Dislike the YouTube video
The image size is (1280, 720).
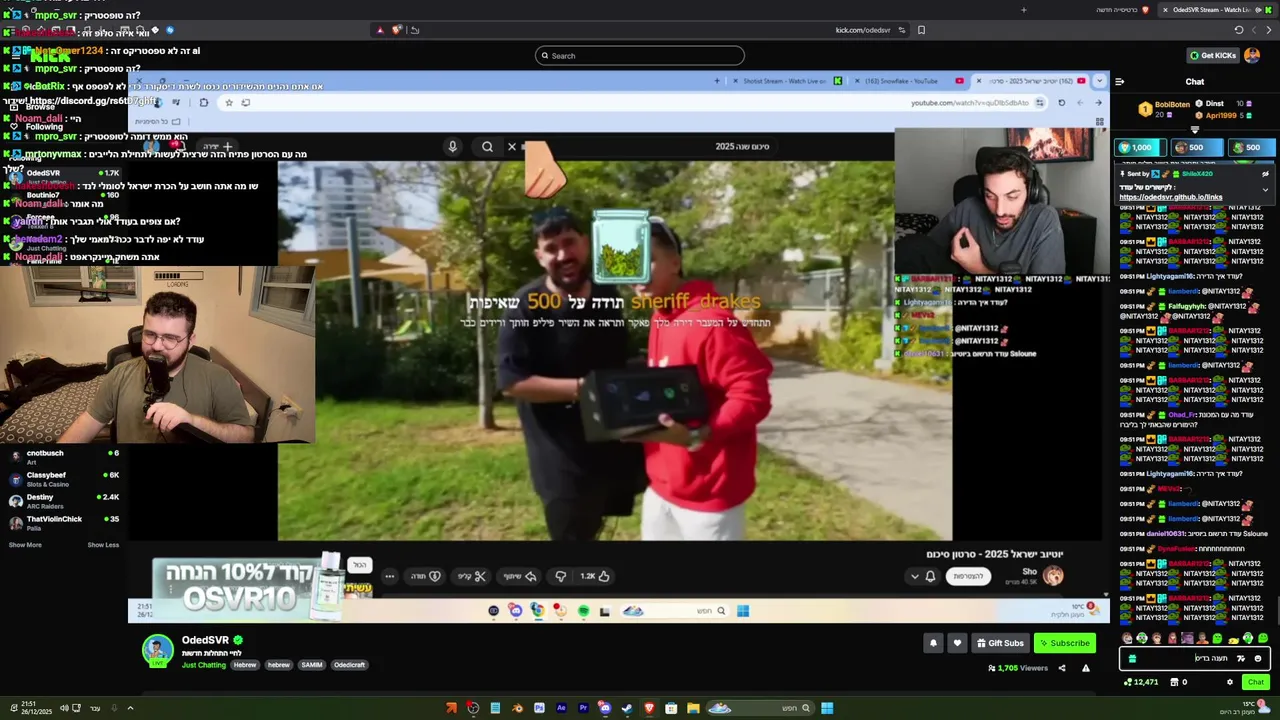(x=561, y=576)
